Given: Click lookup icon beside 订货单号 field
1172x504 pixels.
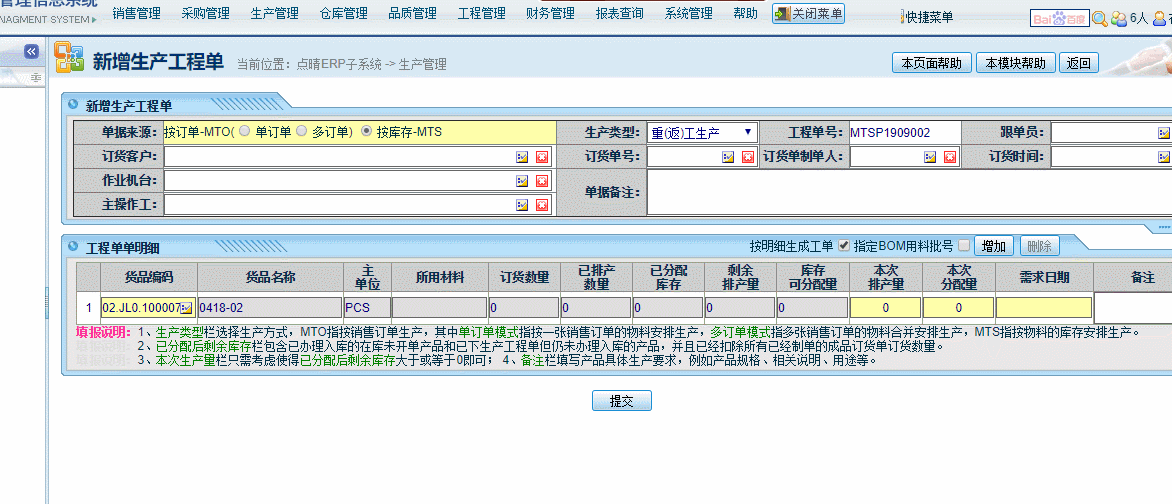Looking at the screenshot, I should point(728,157).
